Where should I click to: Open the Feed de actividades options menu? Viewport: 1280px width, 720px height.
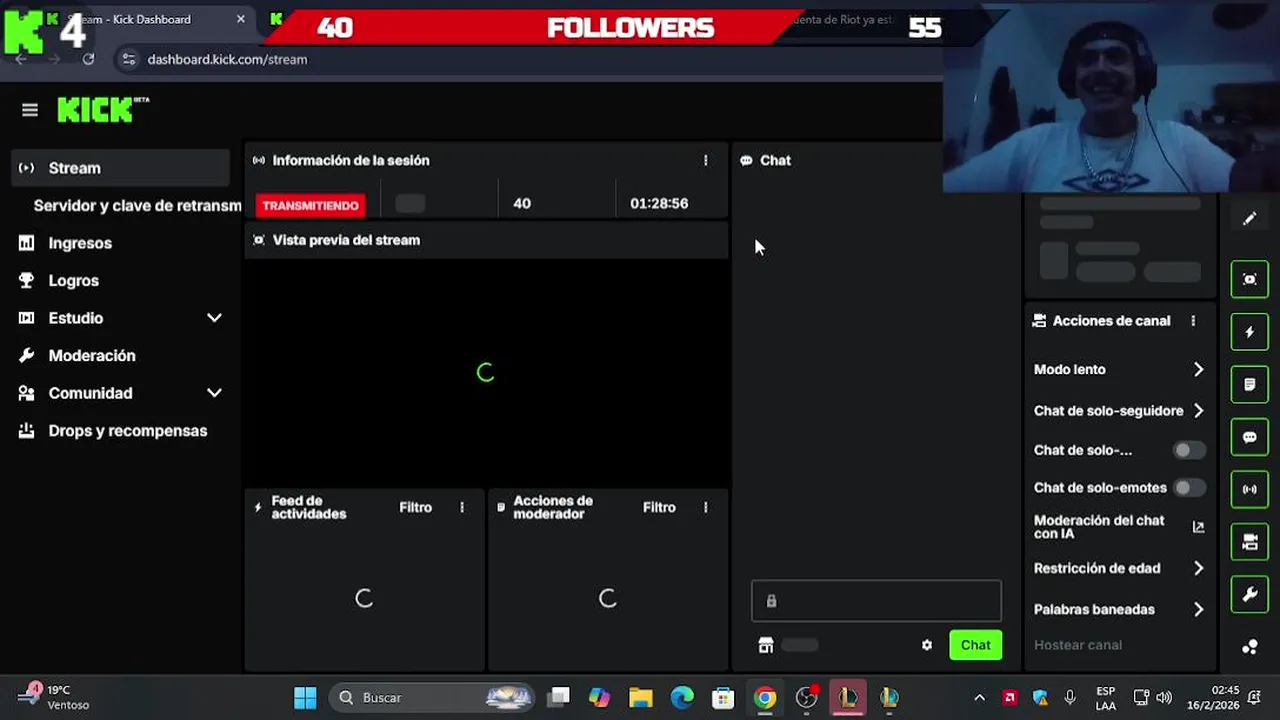click(x=462, y=507)
